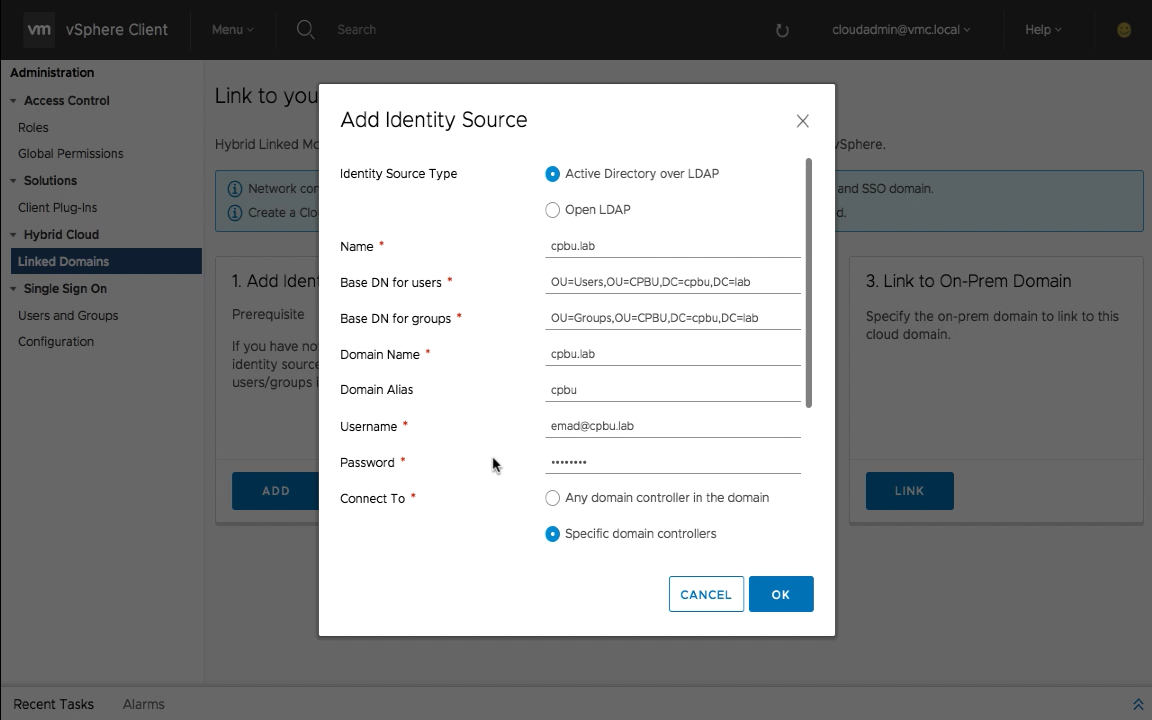Close the Add Identity Source dialog
The width and height of the screenshot is (1152, 720).
[x=802, y=121]
